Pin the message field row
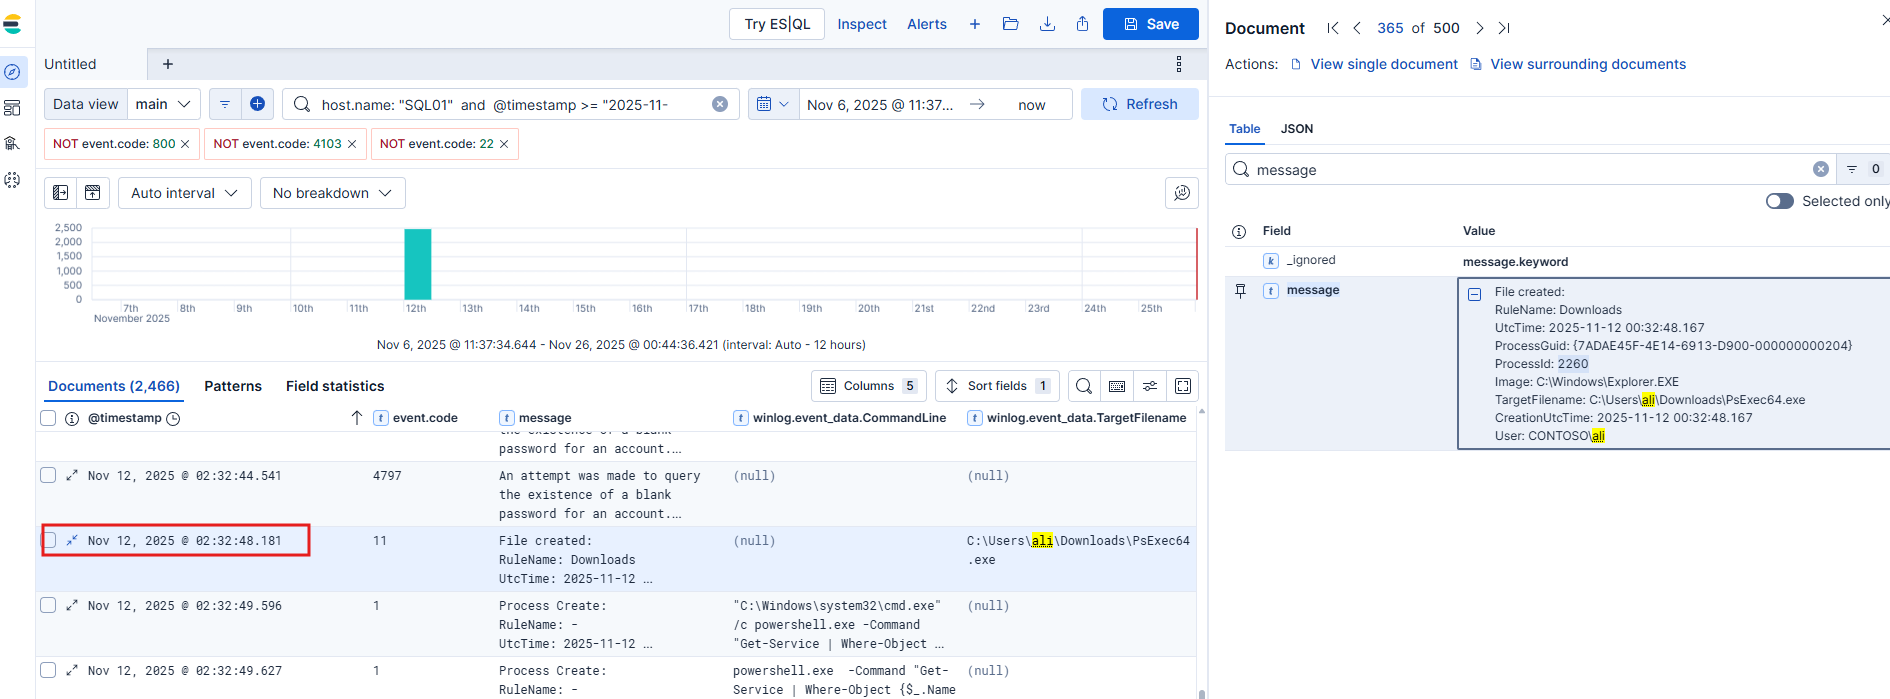This screenshot has height=699, width=1890. pyautogui.click(x=1240, y=291)
